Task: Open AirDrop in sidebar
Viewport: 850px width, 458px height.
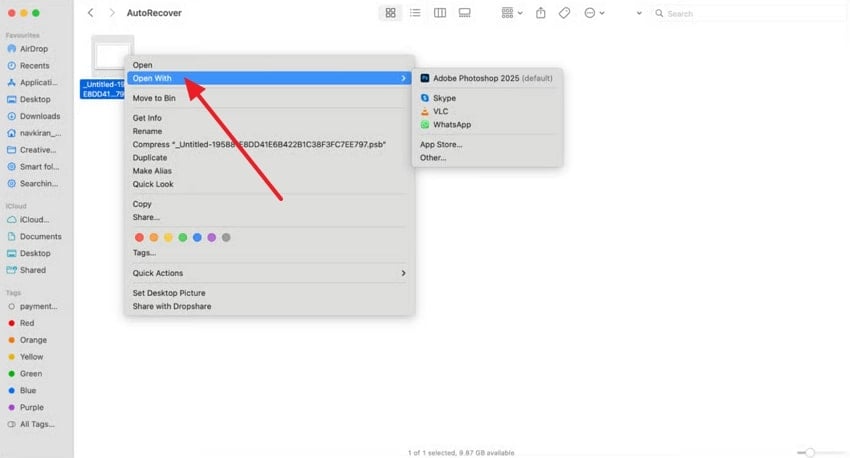Action: click(36, 49)
